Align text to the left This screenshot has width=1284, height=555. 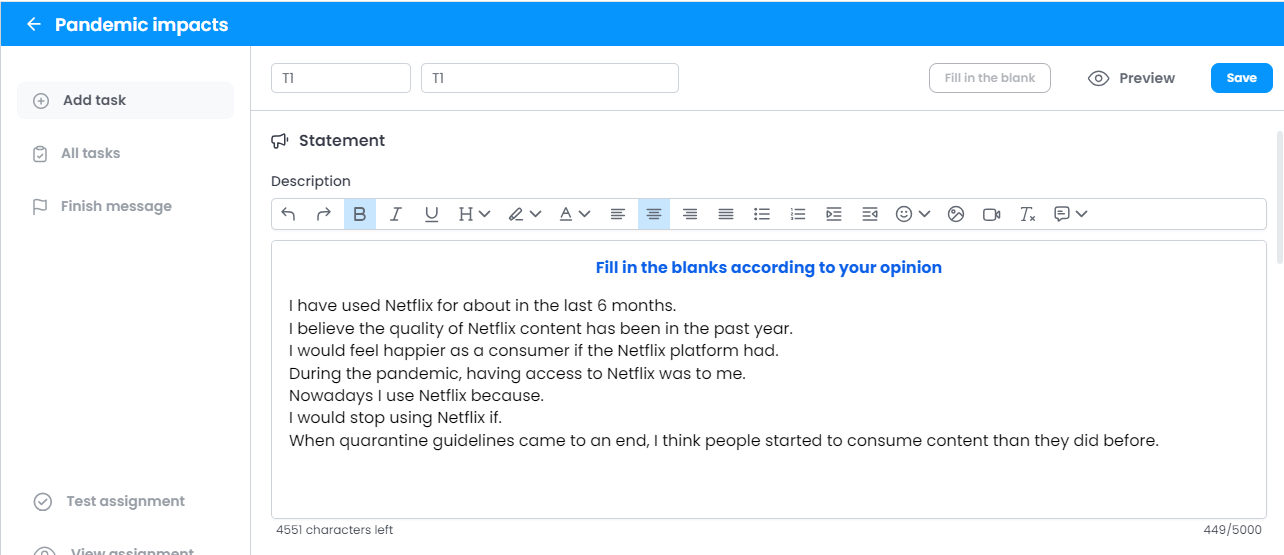618,214
